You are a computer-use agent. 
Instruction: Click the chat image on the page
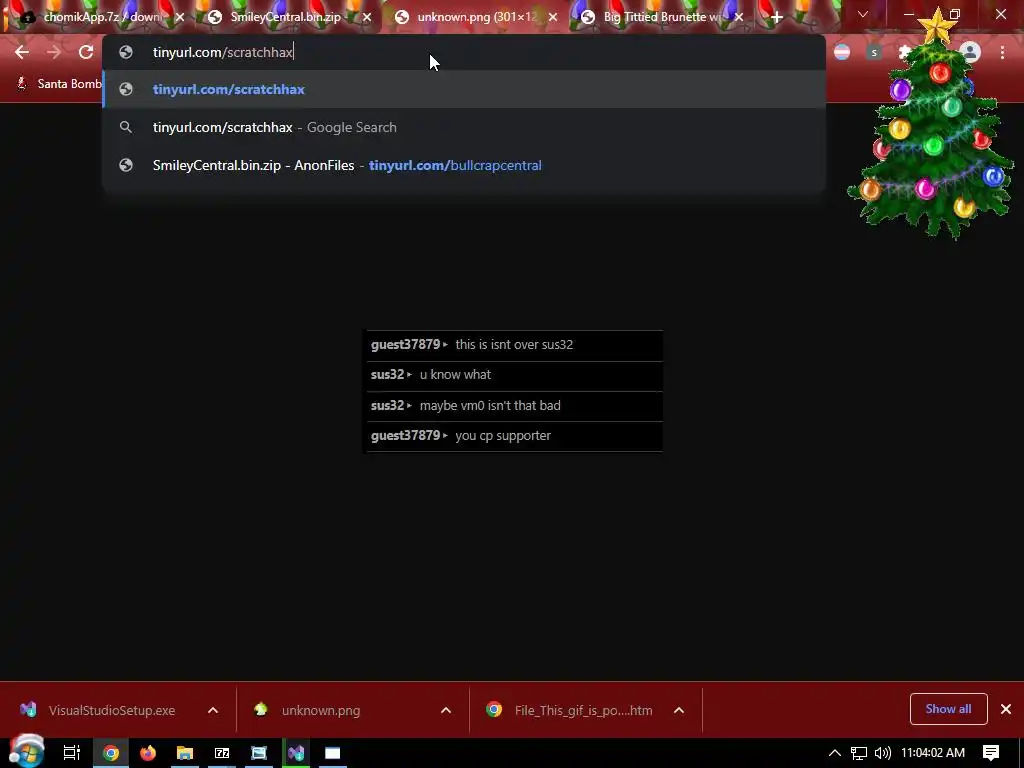tap(514, 391)
